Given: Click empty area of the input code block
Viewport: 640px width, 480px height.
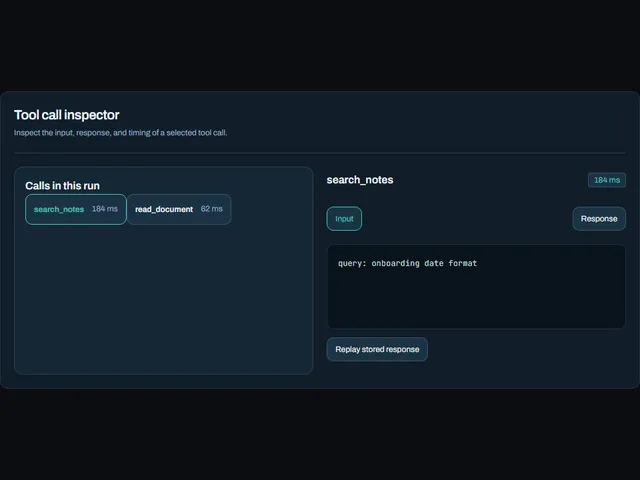Looking at the screenshot, I should pos(476,300).
